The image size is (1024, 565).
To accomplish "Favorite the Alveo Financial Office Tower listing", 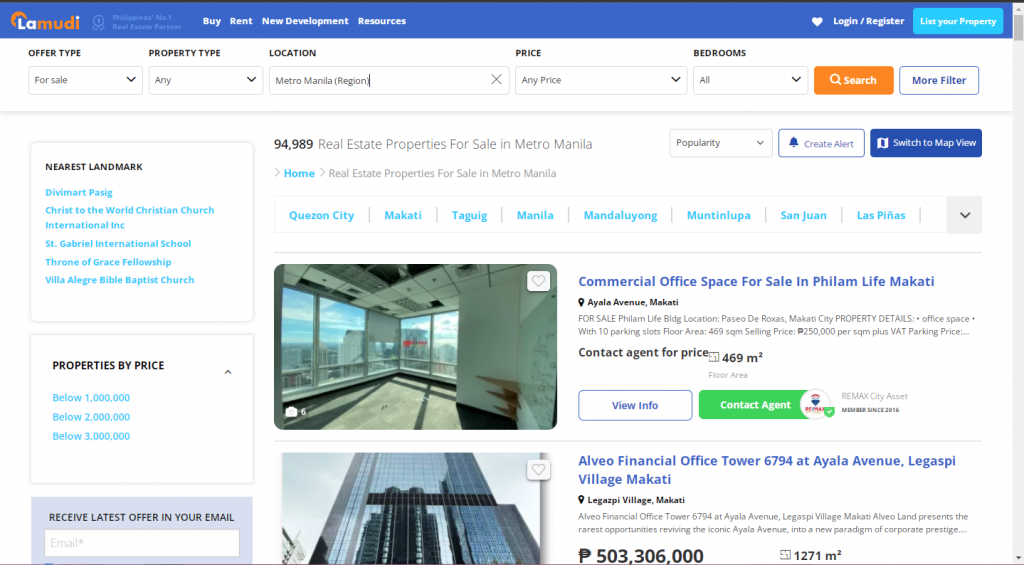I will pos(538,470).
